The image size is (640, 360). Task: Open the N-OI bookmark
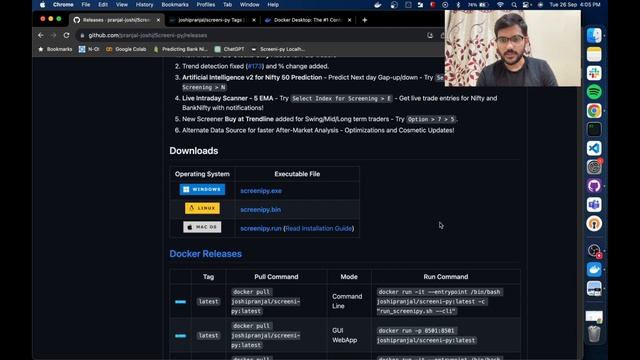(x=89, y=49)
